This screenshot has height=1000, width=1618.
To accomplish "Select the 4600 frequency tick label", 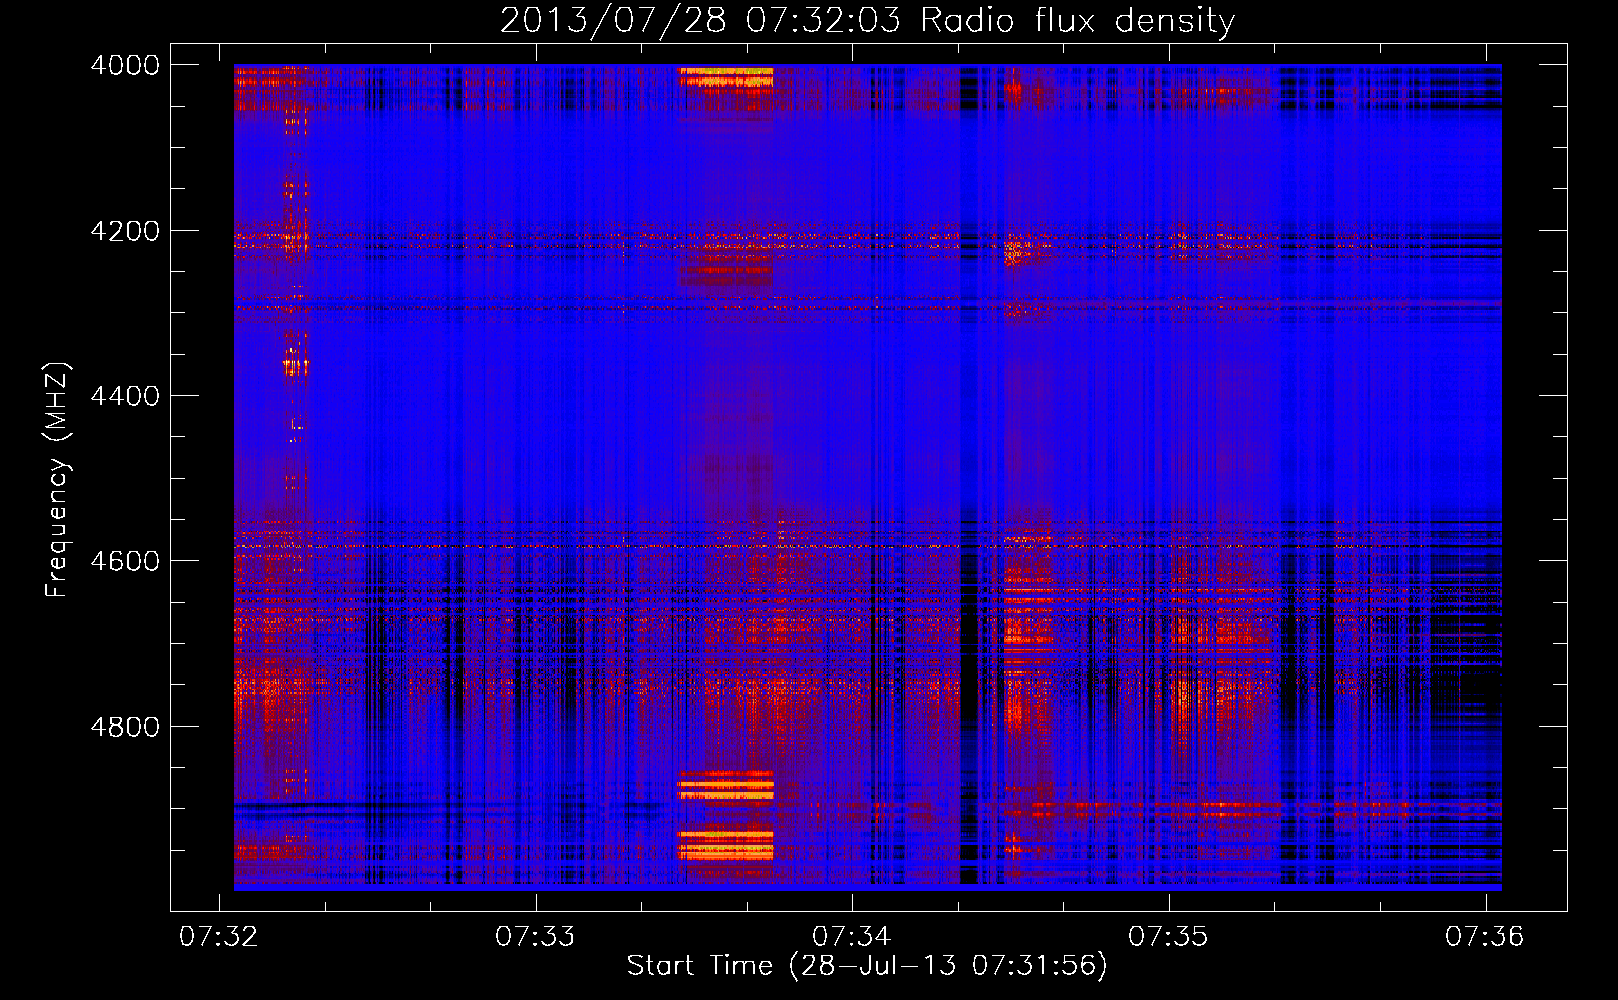I will click(x=125, y=561).
